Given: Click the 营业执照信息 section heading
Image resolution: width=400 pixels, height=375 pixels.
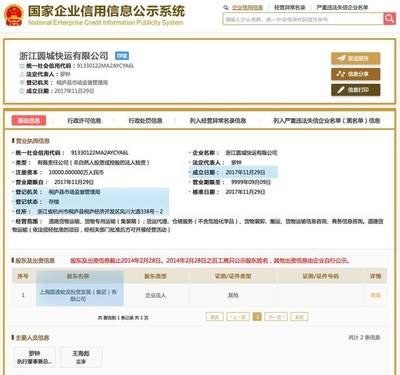Looking at the screenshot, I should pyautogui.click(x=33, y=141).
